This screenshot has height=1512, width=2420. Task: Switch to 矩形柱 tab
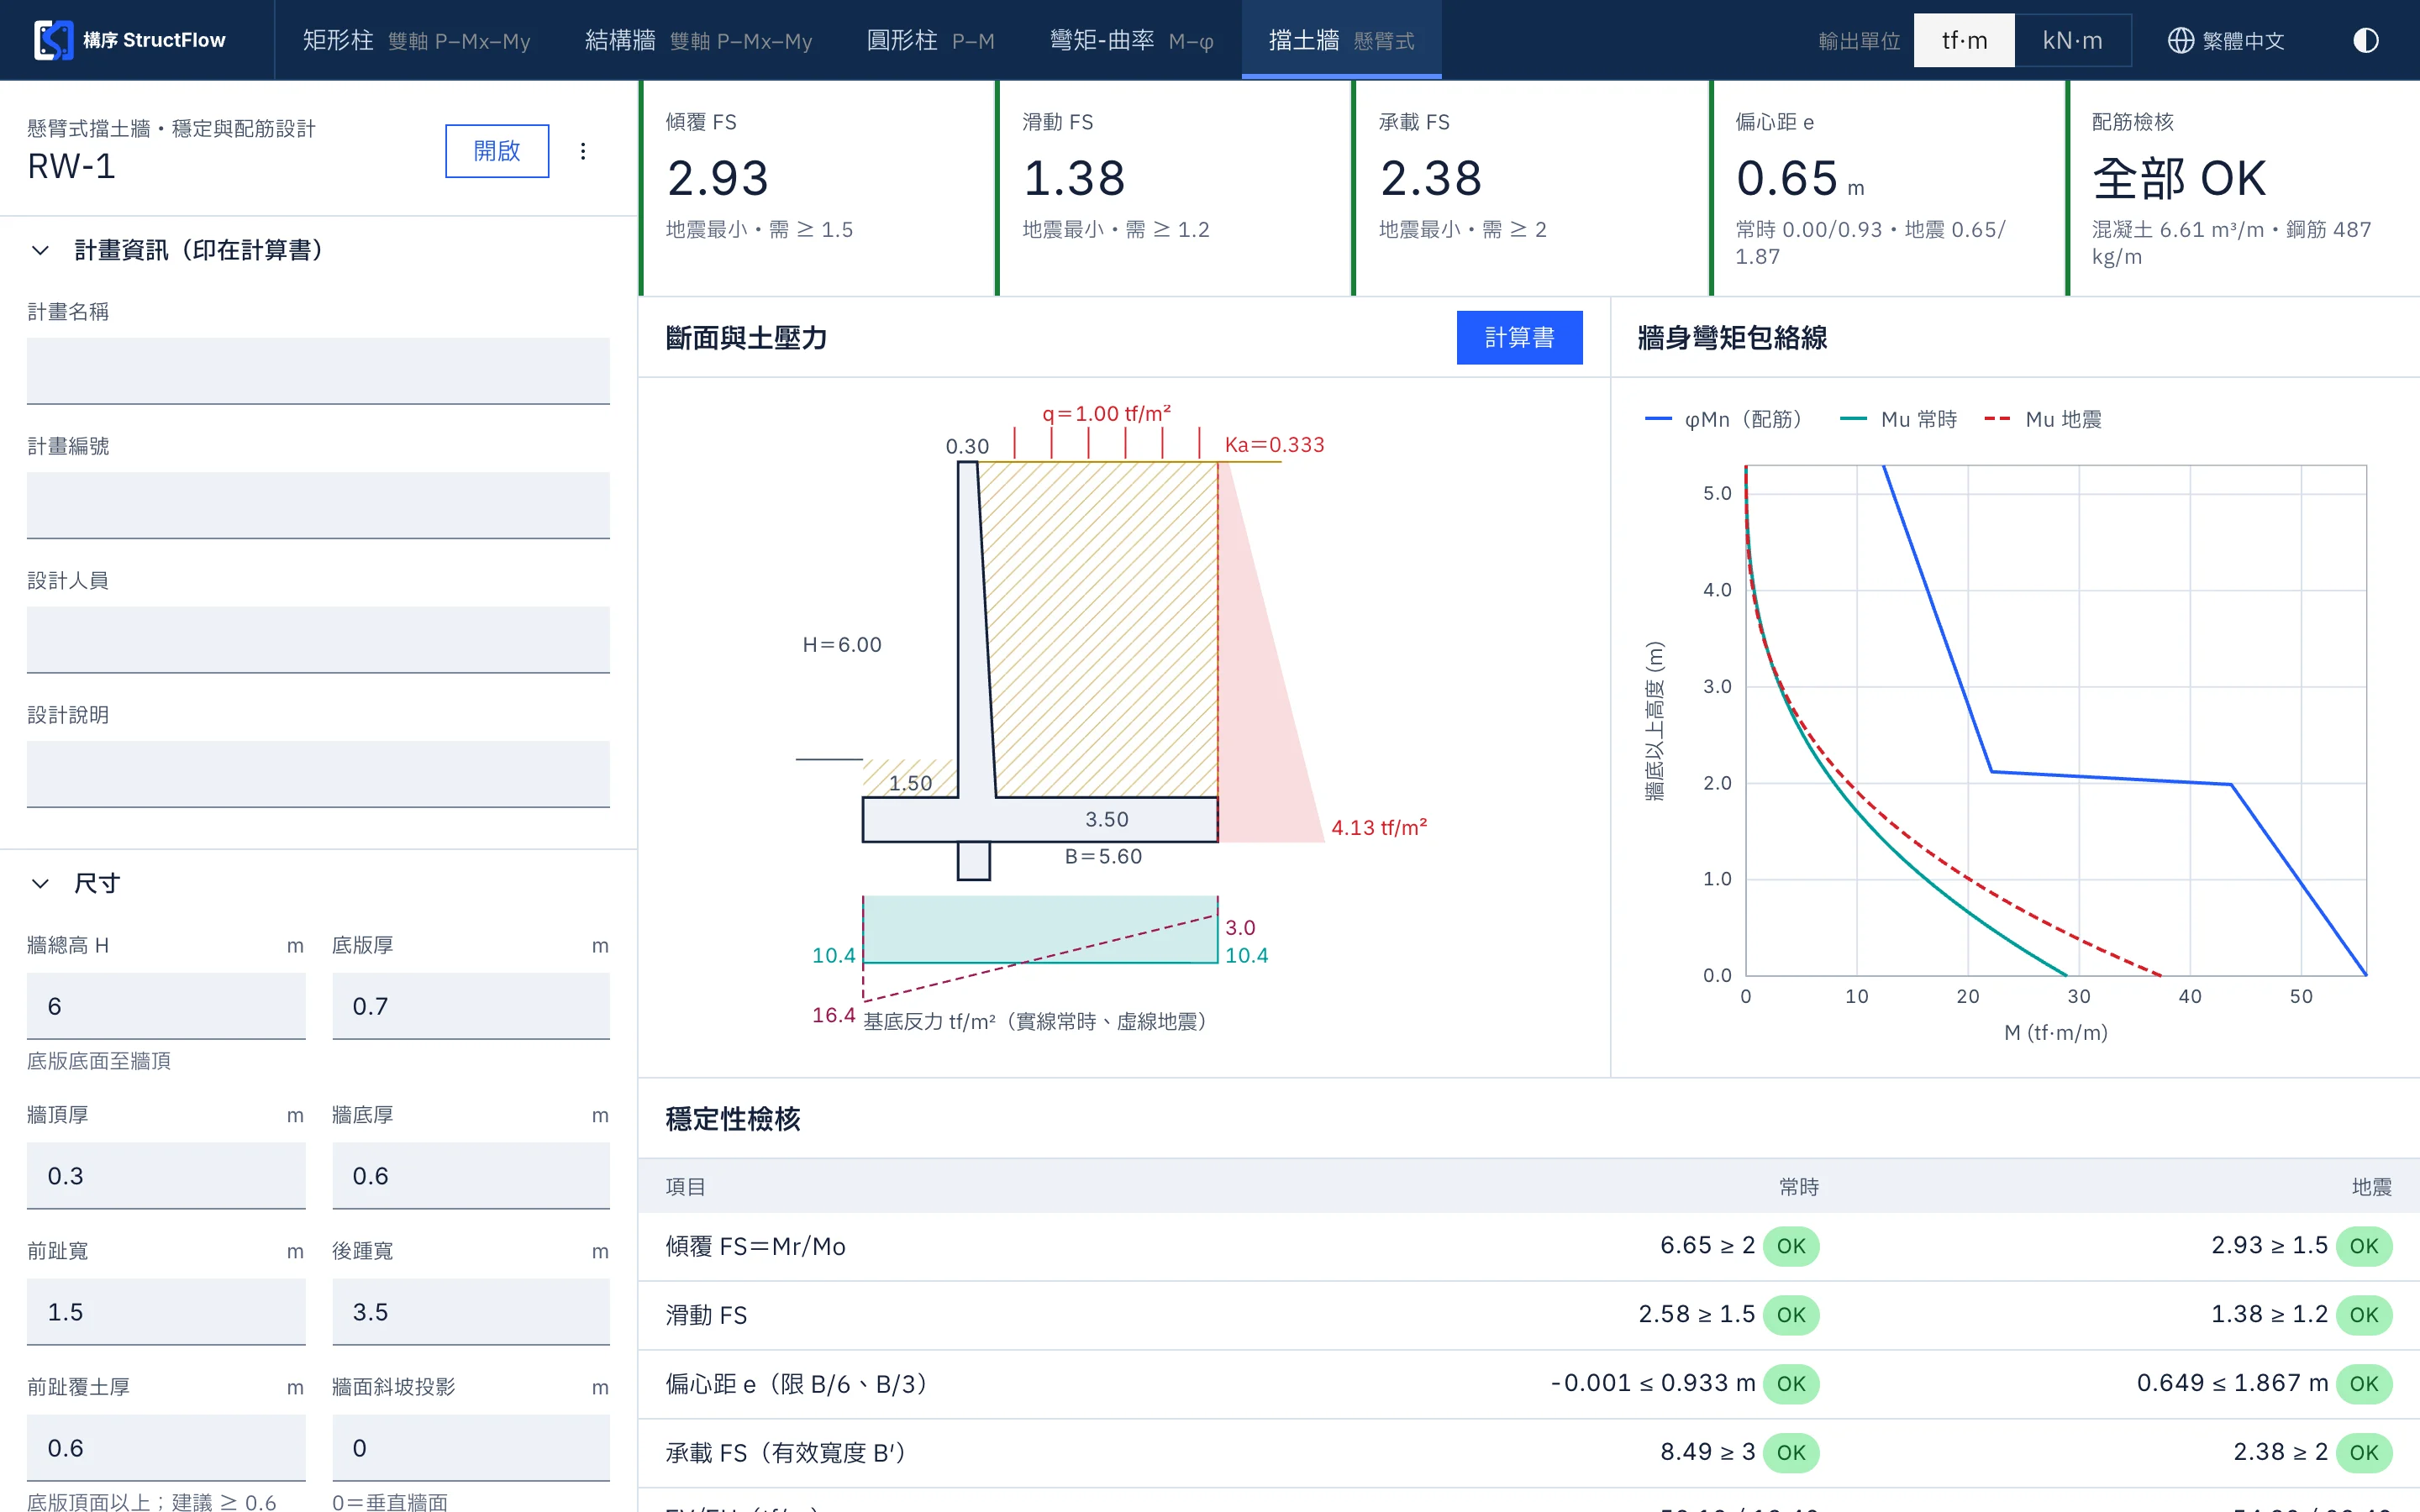pos(416,40)
